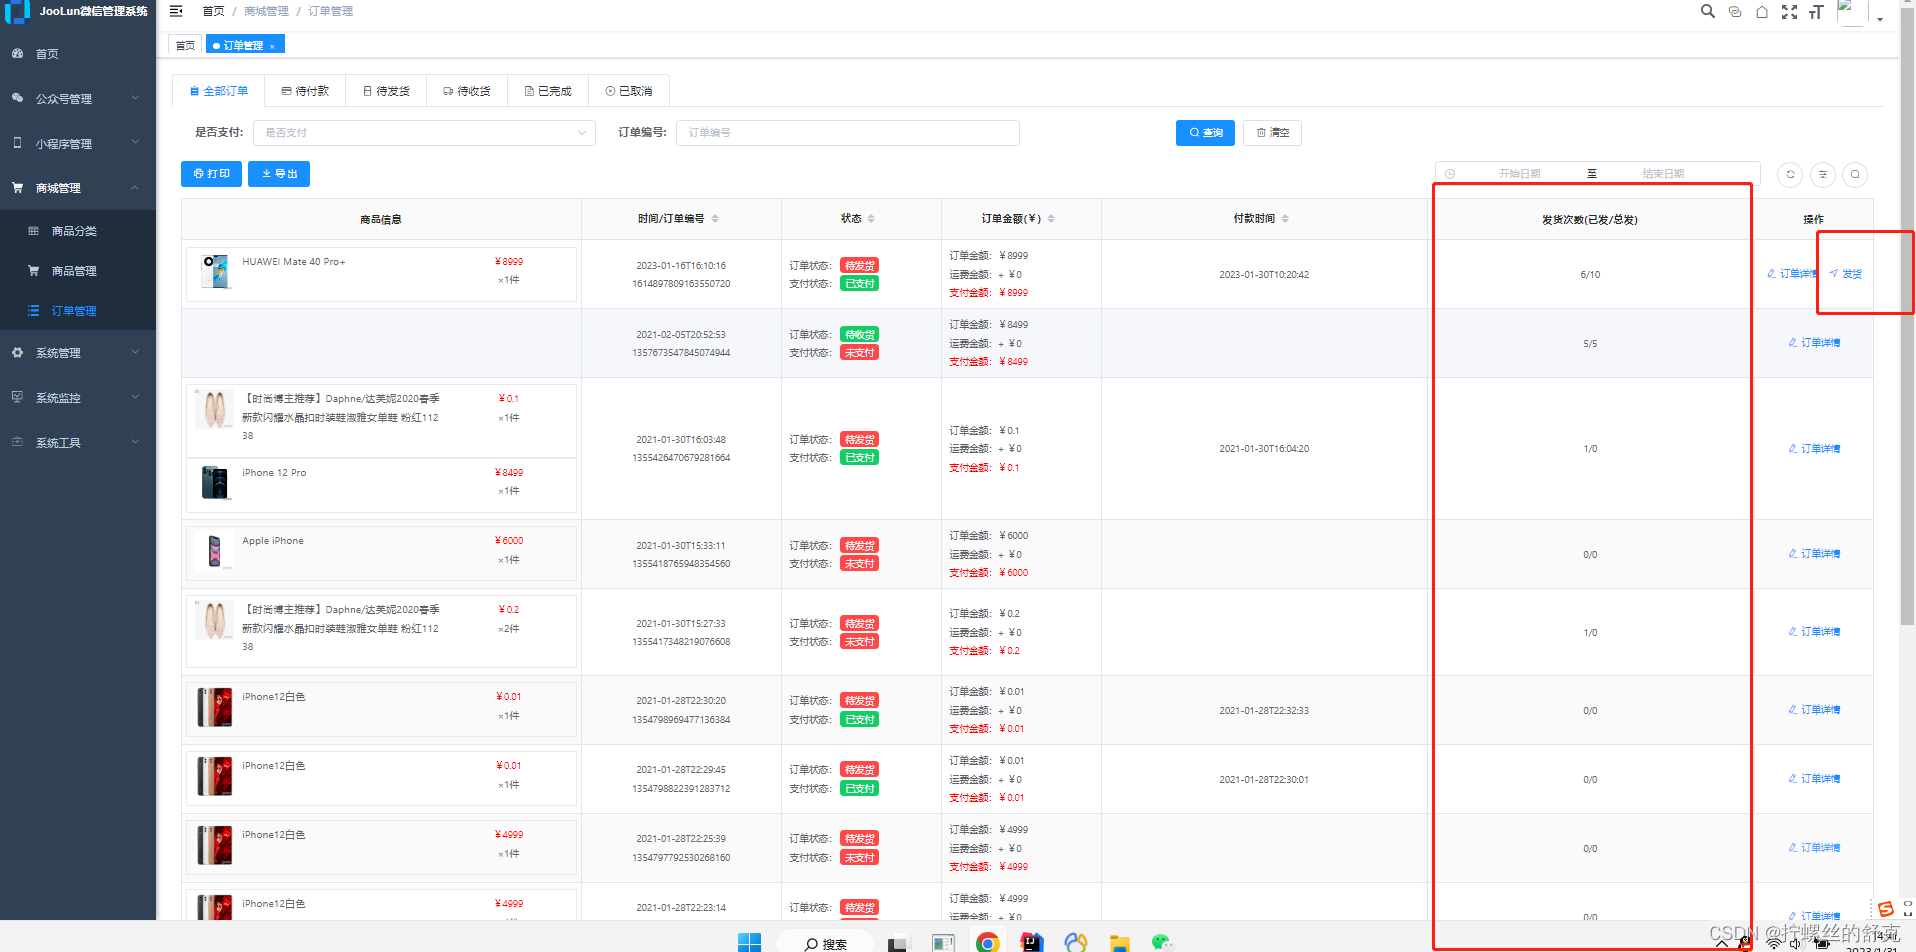
Task: Open the 是否支付 dropdown
Action: point(424,133)
